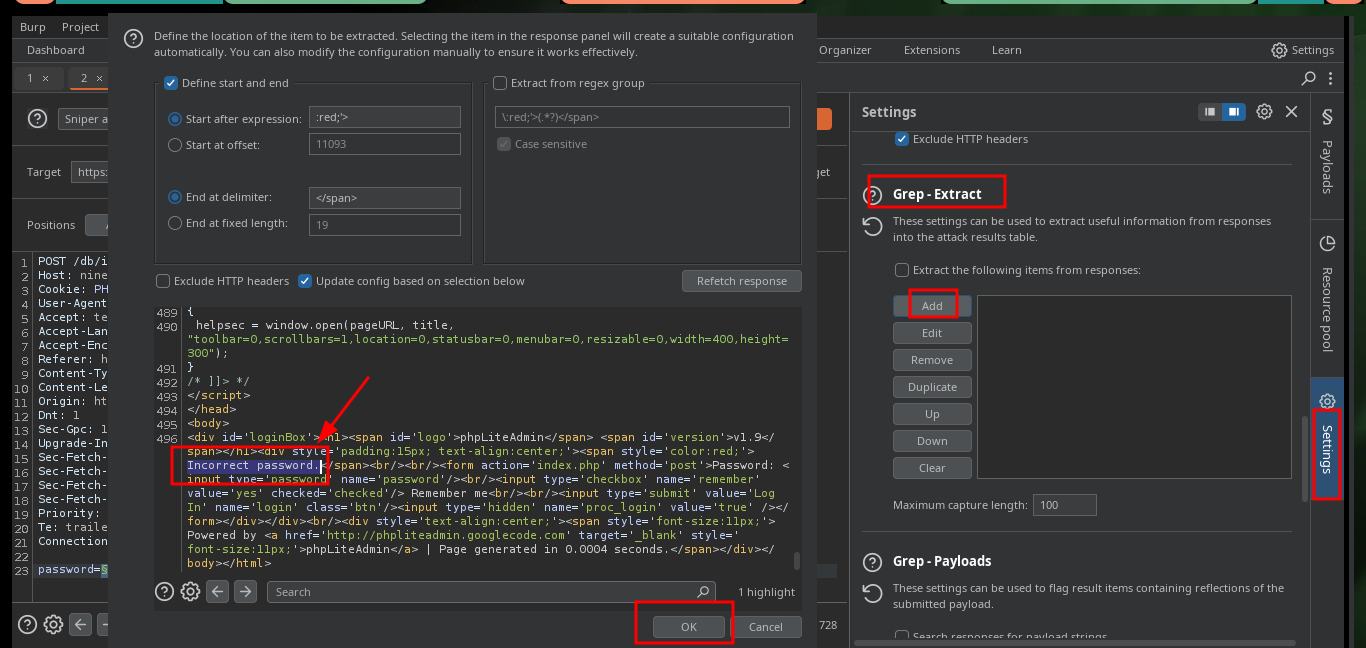Open the Resource pool side tab

[1327, 294]
